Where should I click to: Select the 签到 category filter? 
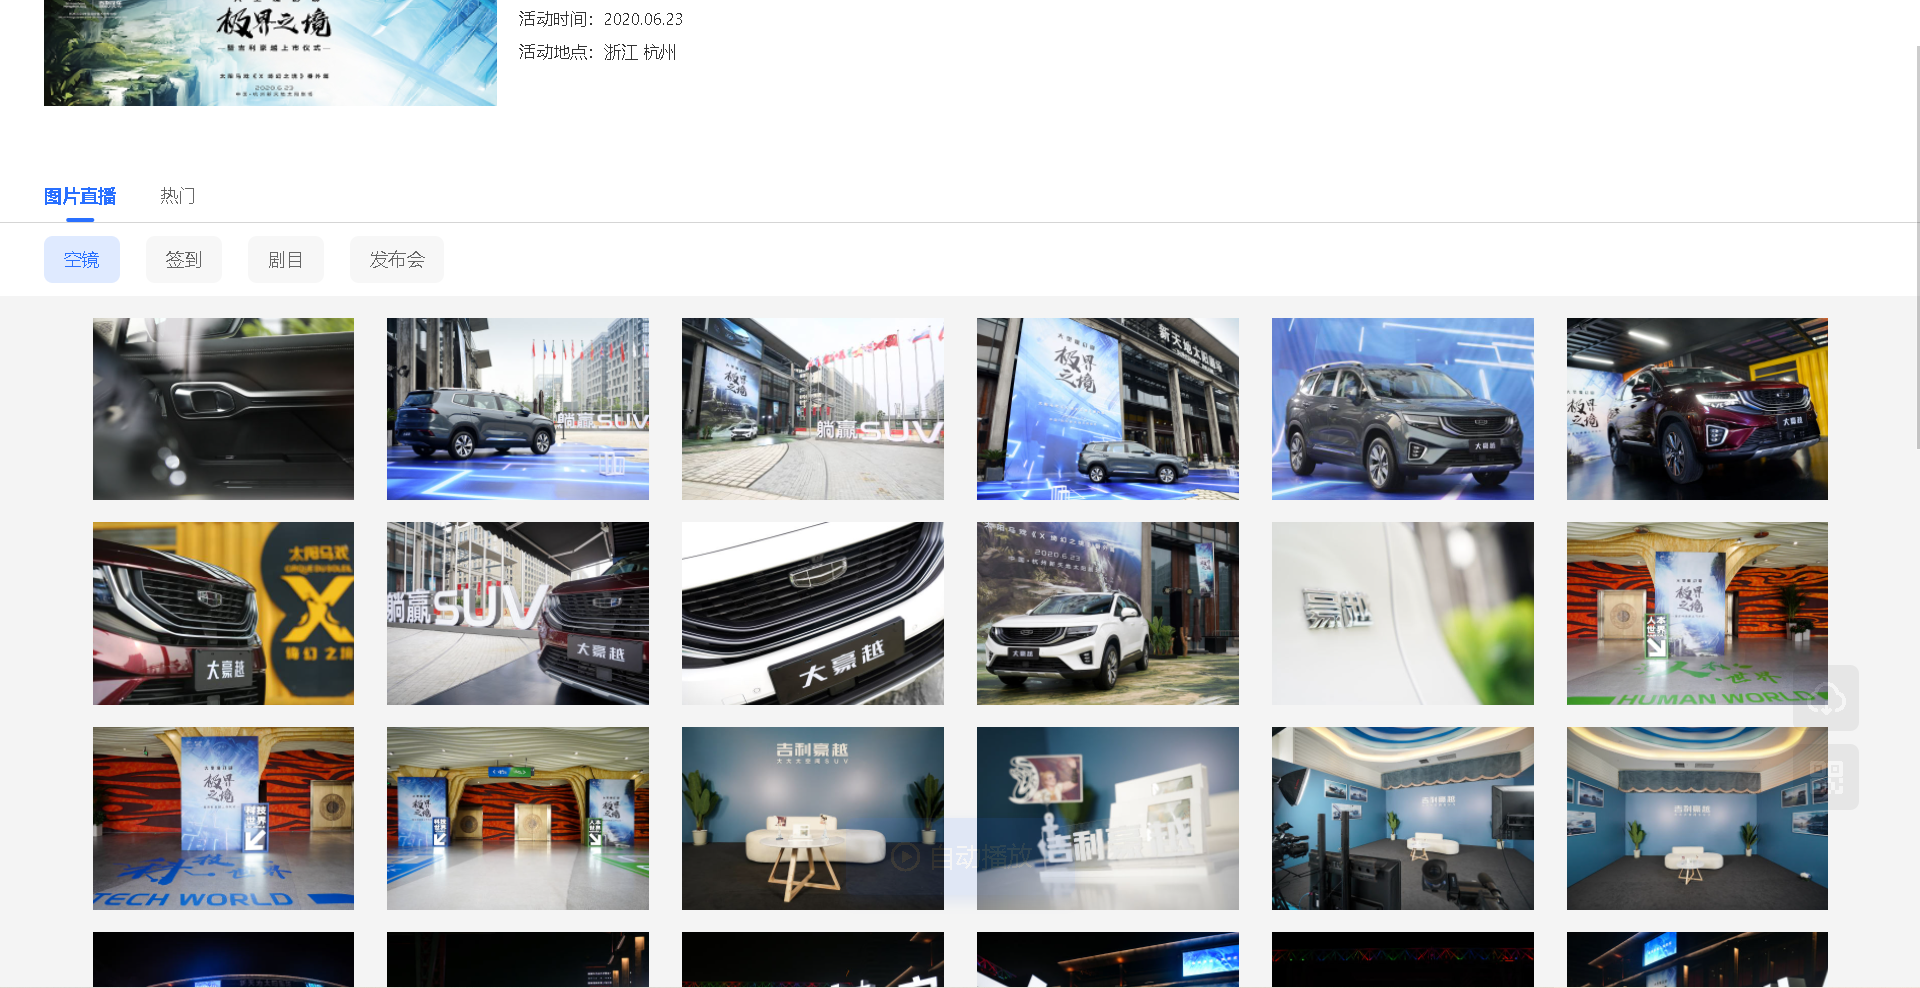tap(184, 260)
